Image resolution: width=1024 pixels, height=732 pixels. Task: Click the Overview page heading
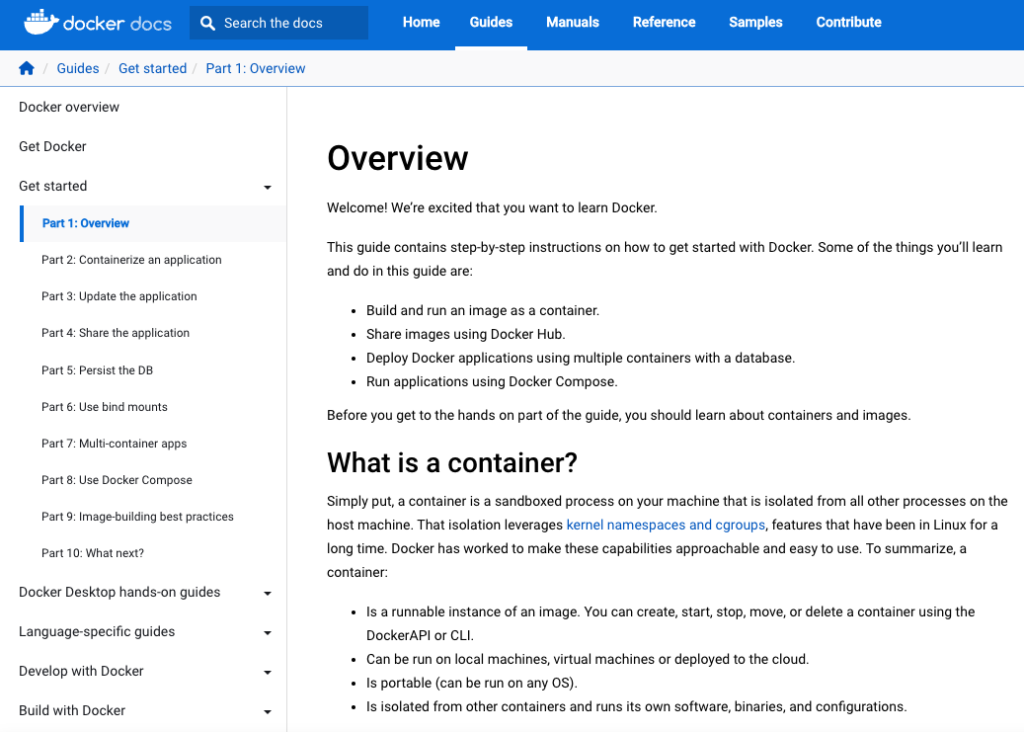tap(398, 158)
